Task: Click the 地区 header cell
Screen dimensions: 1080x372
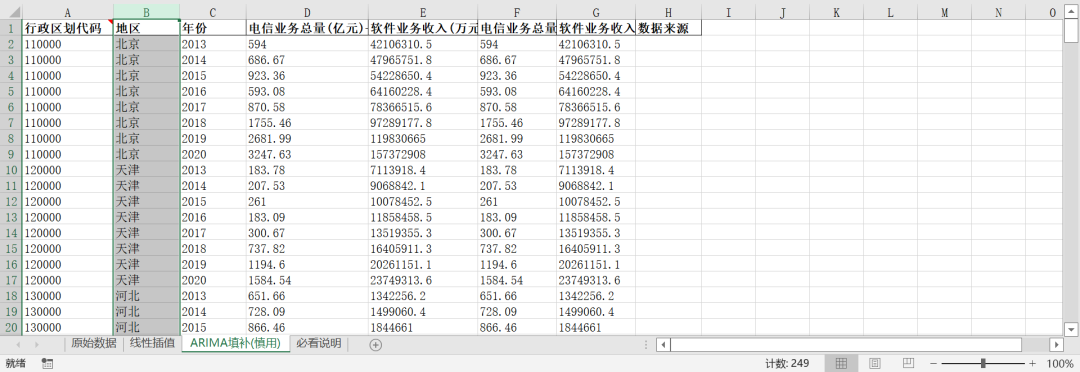Action: [x=147, y=28]
